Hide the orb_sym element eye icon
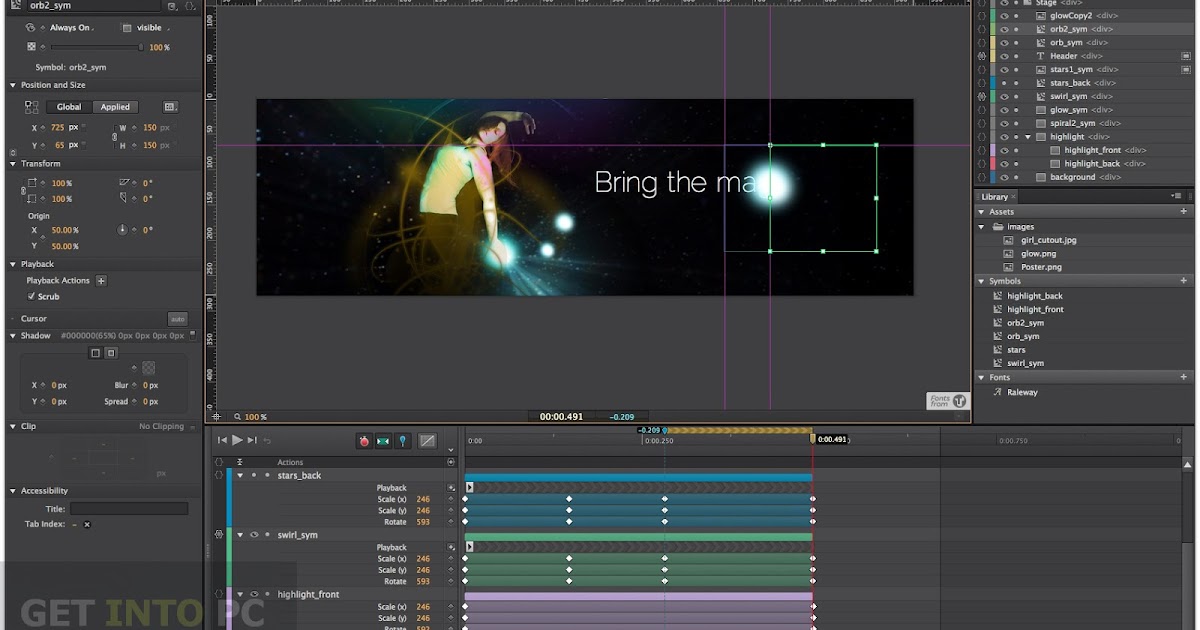Image resolution: width=1200 pixels, height=630 pixels. (x=1003, y=43)
